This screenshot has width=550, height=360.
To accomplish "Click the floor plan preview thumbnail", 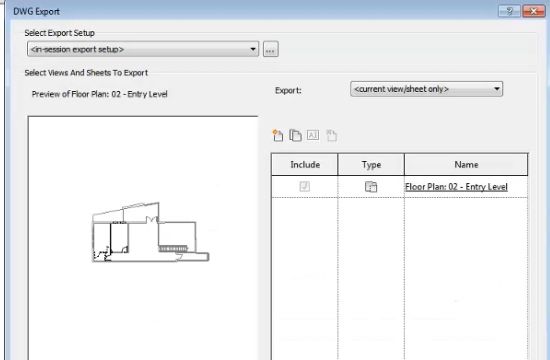I will tap(150, 232).
